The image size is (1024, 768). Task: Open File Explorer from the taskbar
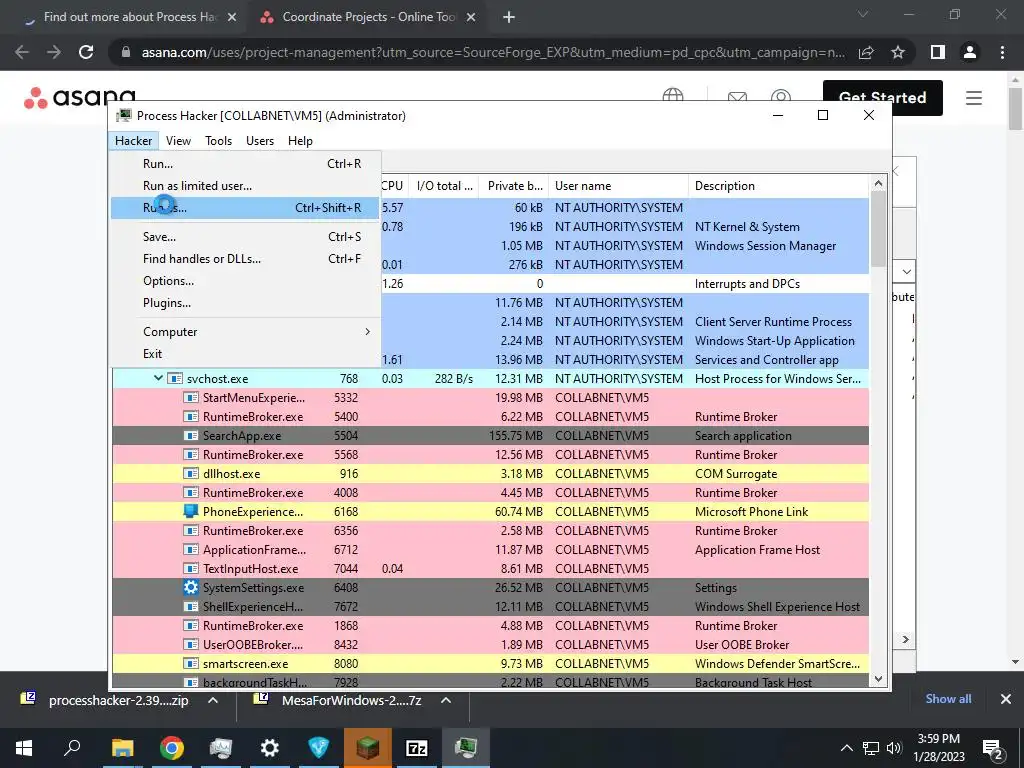[x=122, y=748]
